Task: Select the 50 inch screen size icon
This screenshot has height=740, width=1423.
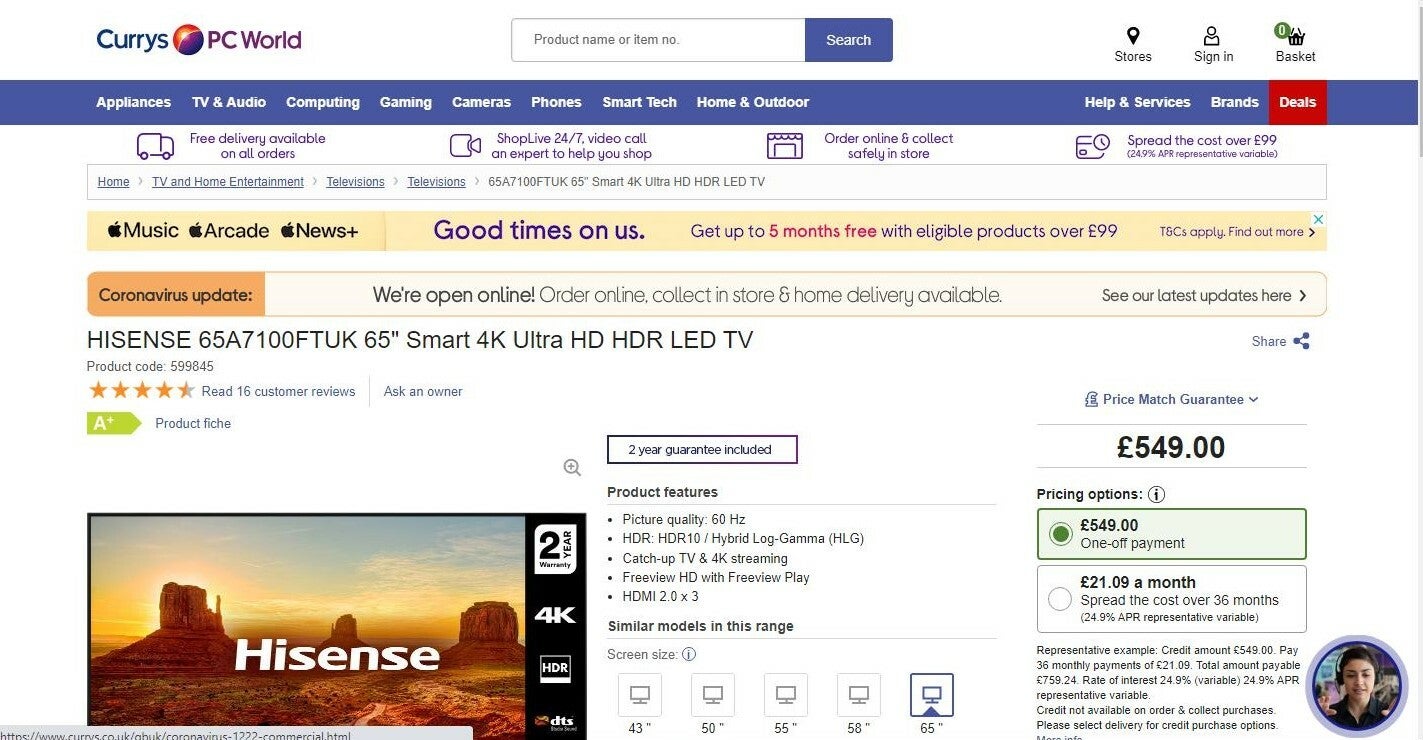Action: (x=713, y=695)
